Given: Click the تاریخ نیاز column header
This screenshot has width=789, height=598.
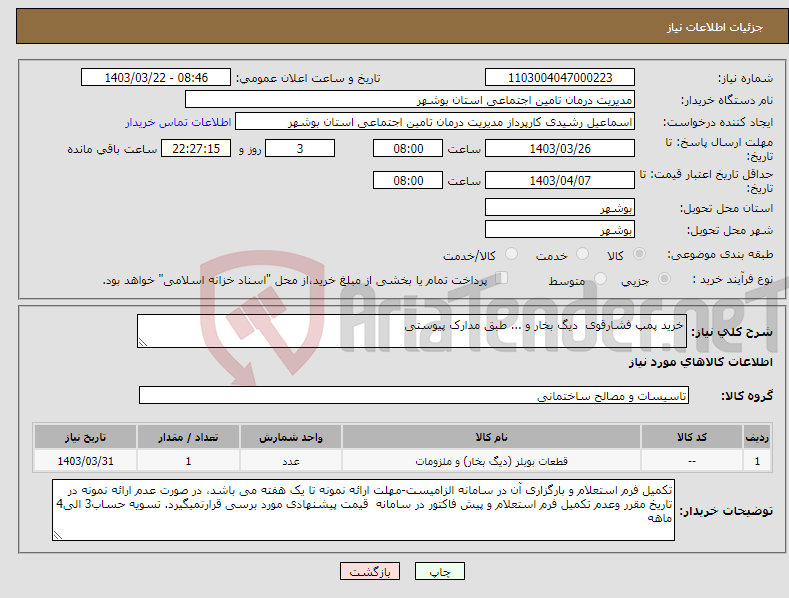Looking at the screenshot, I should pyautogui.click(x=85, y=437).
